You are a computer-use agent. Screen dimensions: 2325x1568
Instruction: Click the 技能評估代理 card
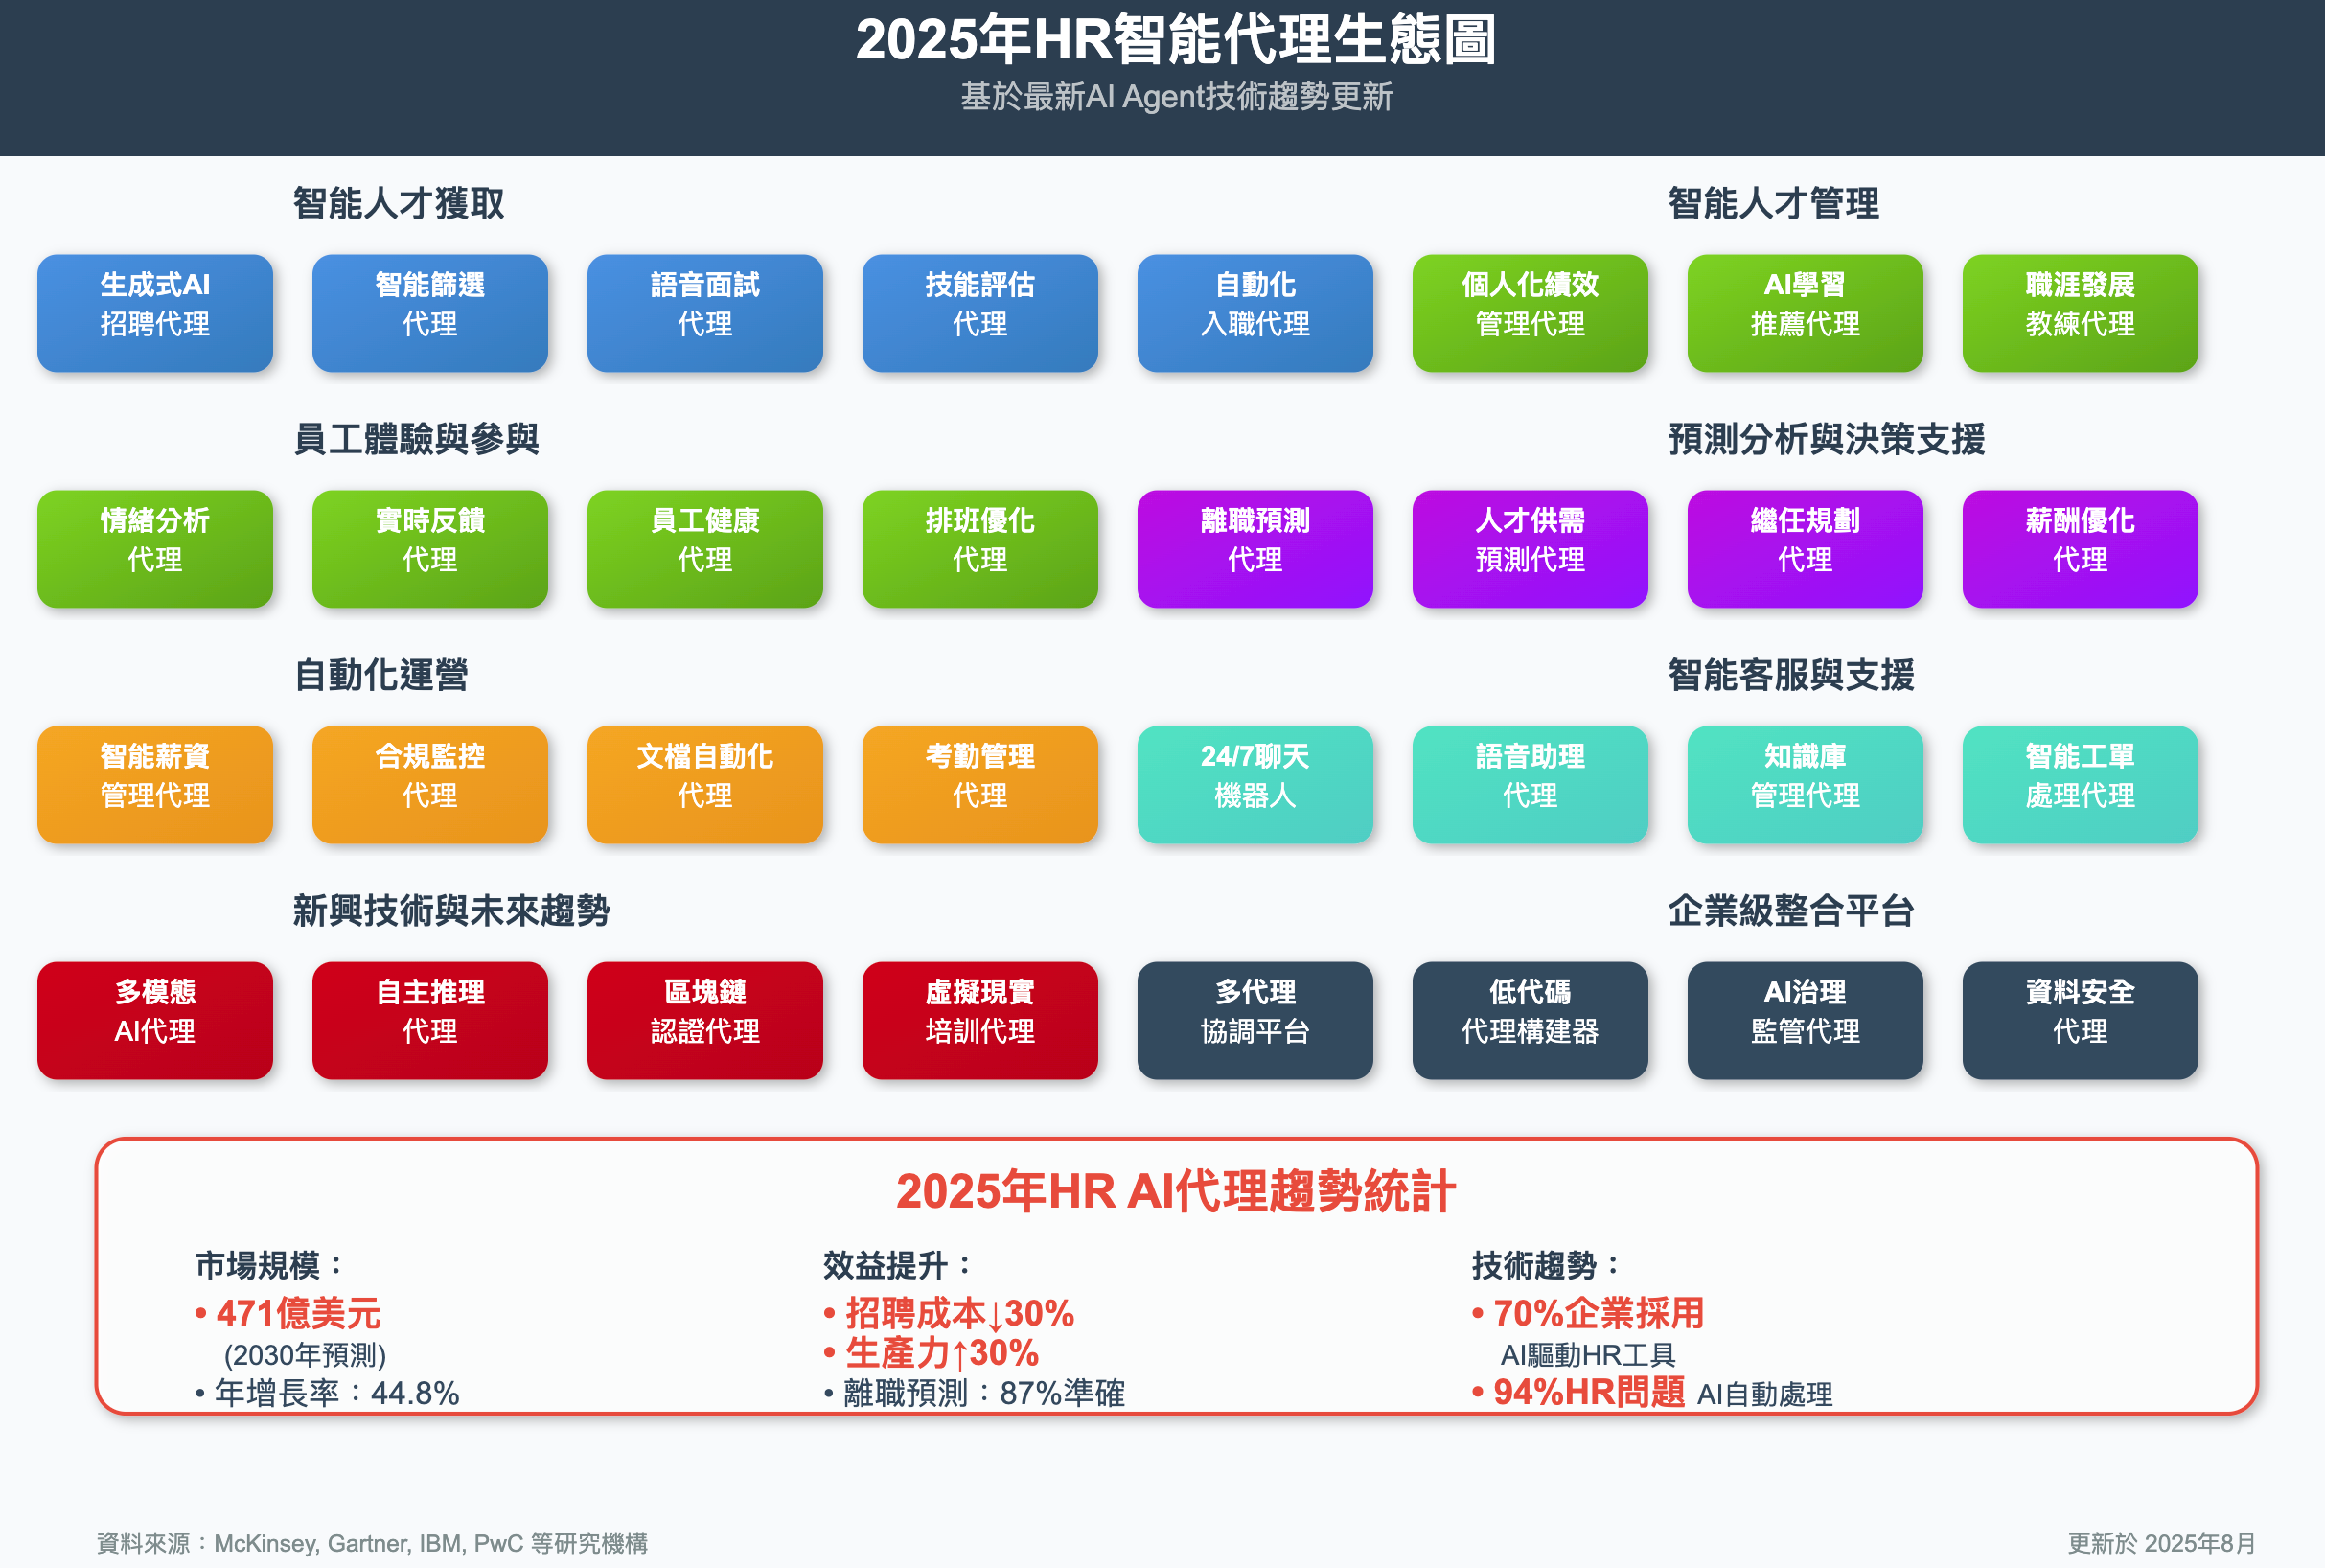(980, 313)
